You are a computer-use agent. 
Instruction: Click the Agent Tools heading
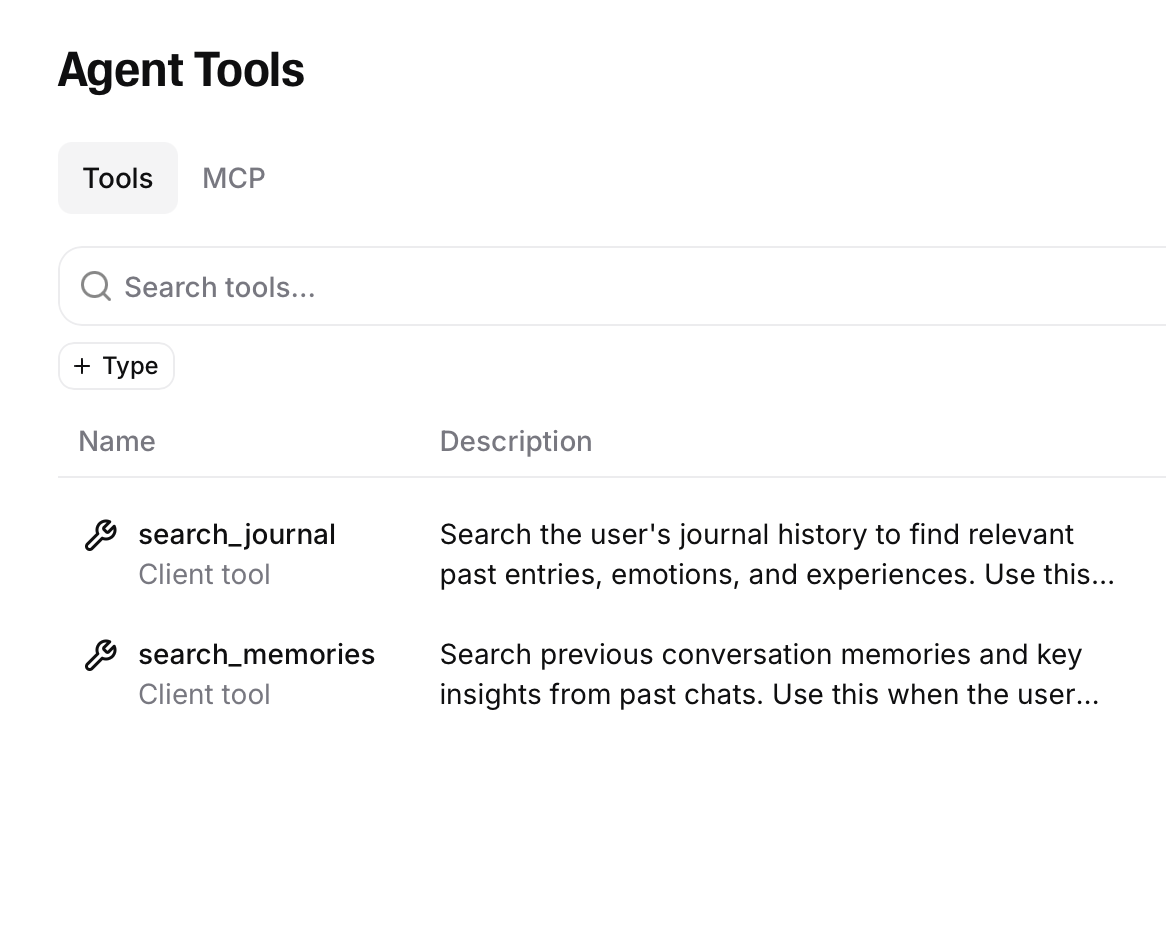coord(181,69)
